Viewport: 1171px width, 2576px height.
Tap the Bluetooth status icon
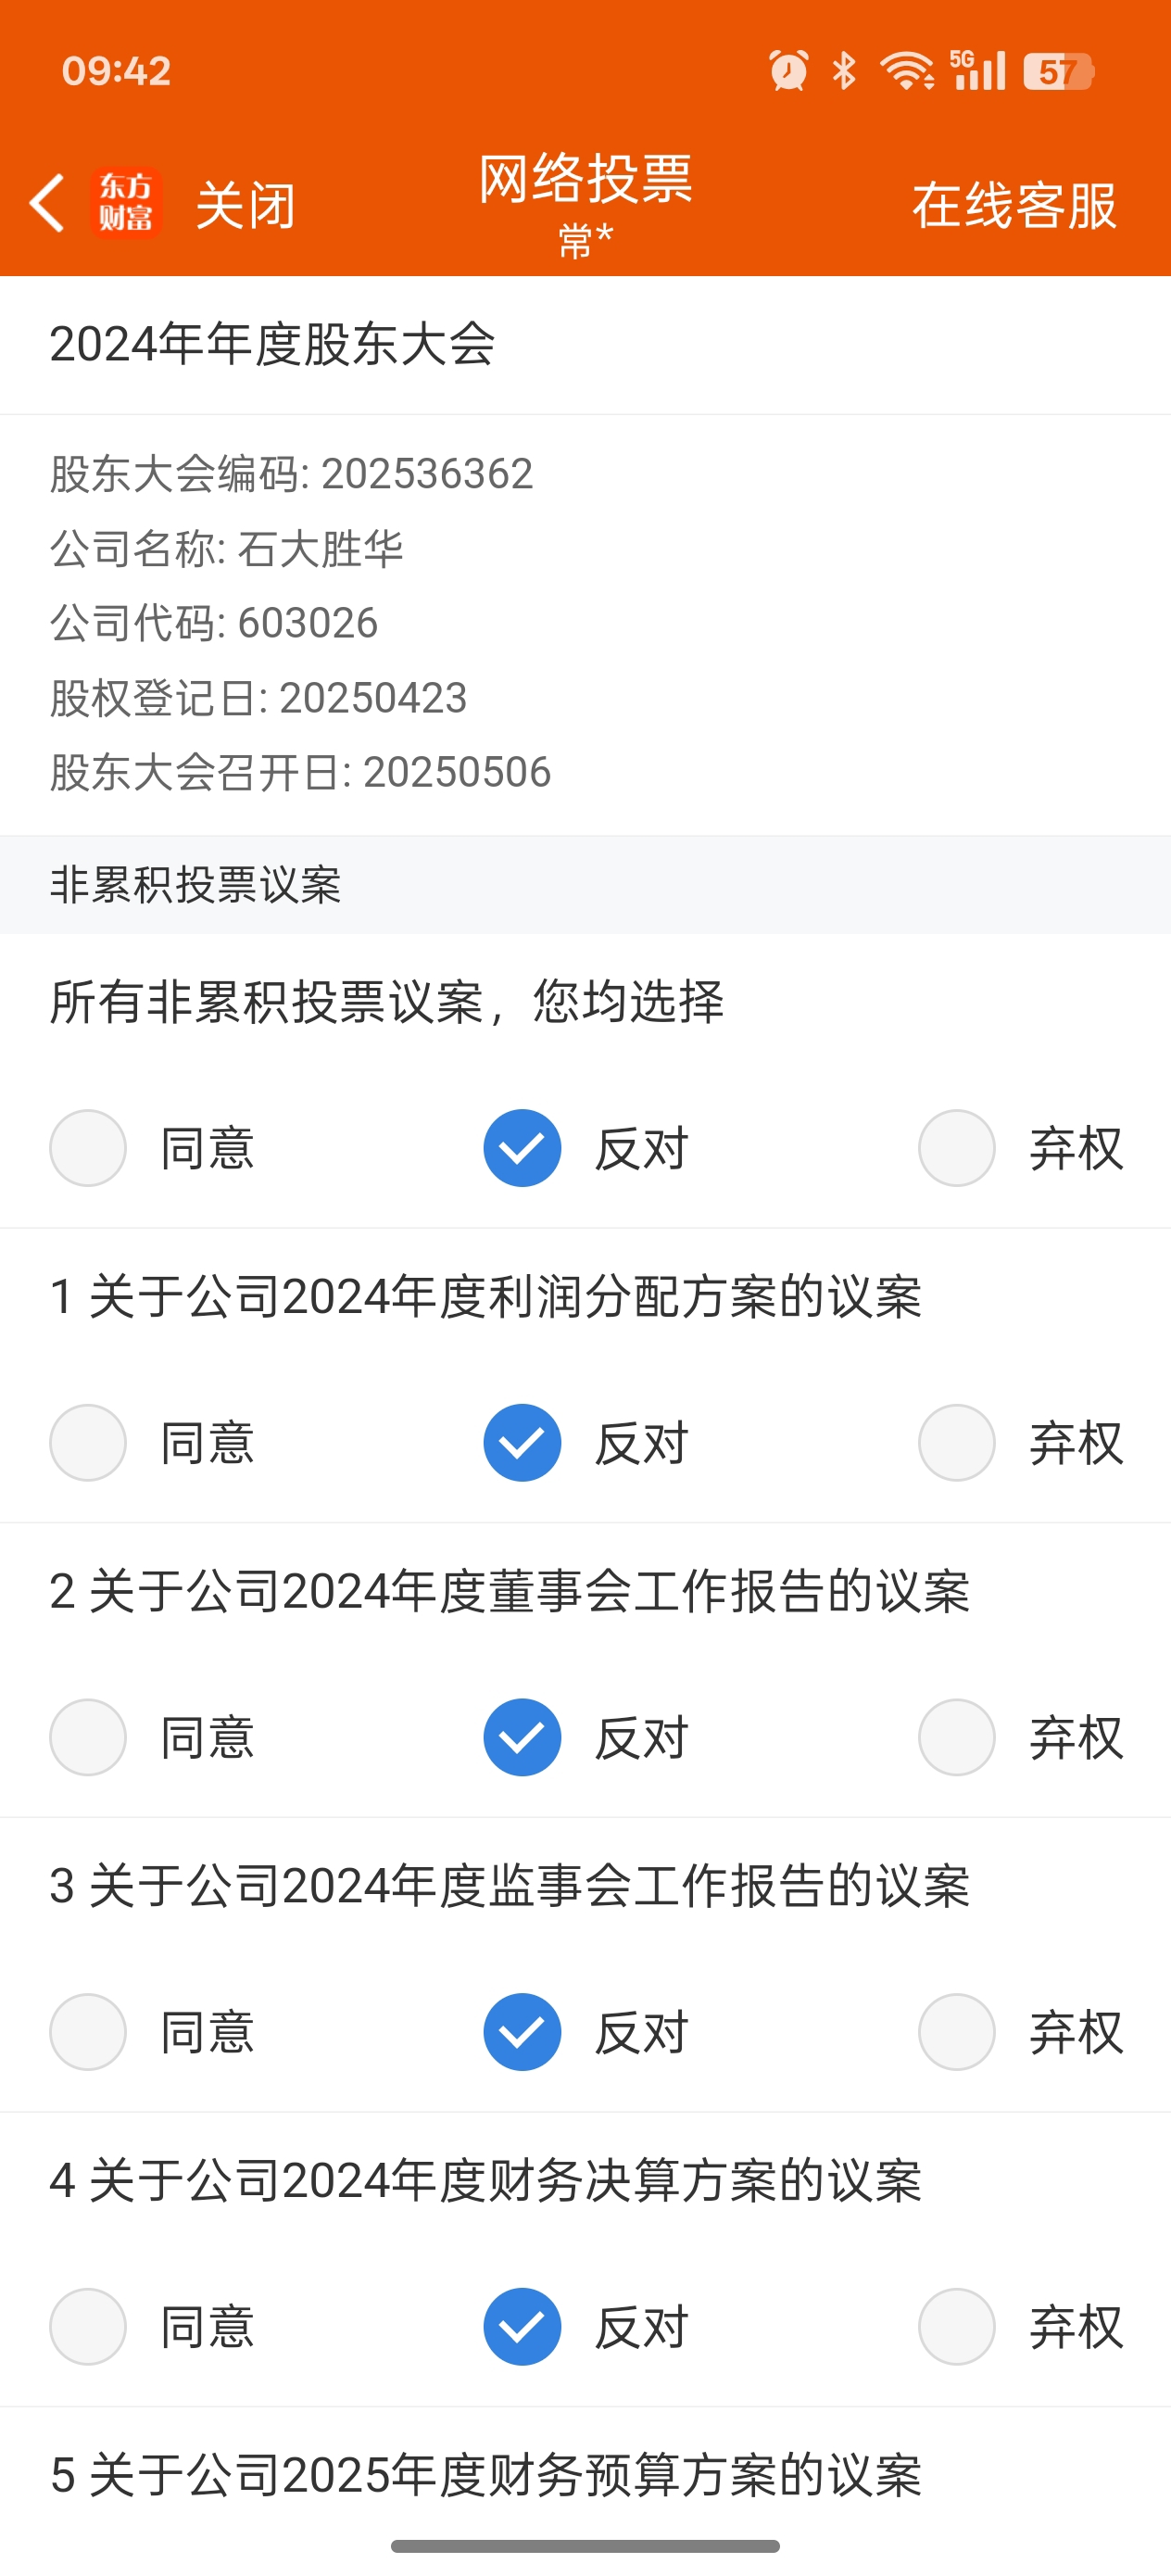[x=844, y=71]
